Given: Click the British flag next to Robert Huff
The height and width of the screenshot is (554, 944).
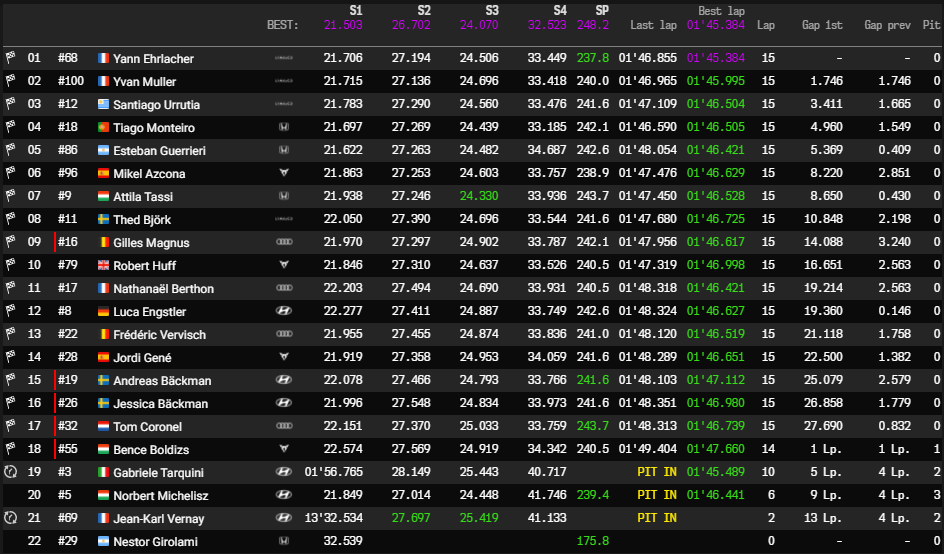Looking at the screenshot, I should (104, 265).
